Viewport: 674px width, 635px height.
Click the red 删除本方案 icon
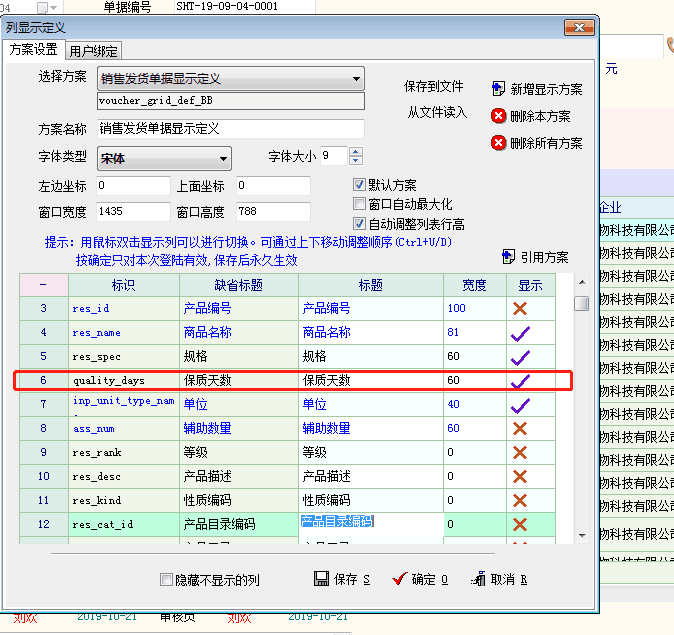coord(499,116)
